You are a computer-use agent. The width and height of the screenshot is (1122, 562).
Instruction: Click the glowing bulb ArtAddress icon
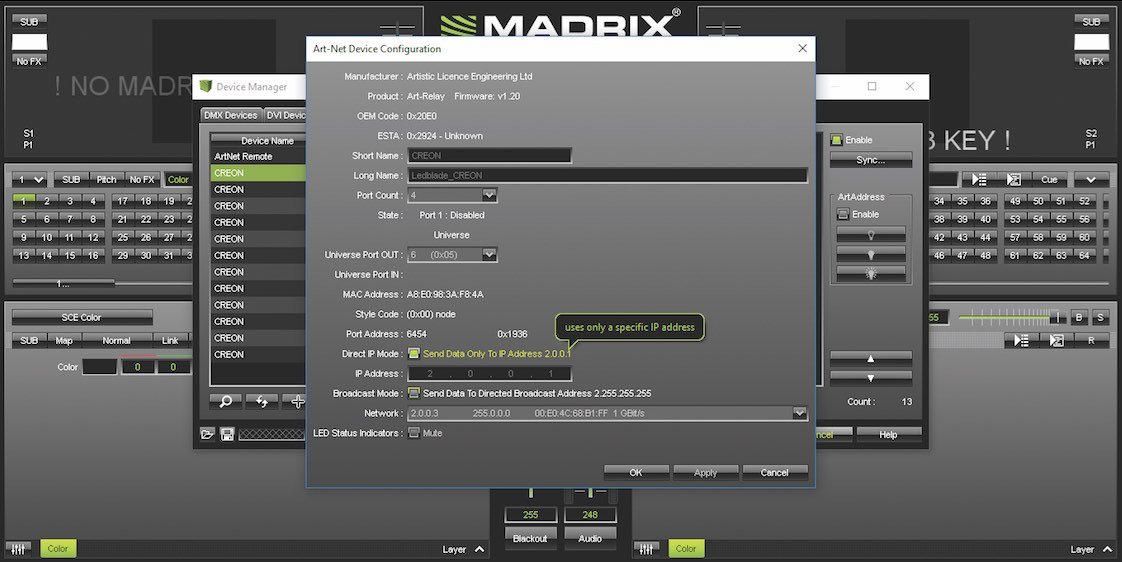tap(871, 273)
